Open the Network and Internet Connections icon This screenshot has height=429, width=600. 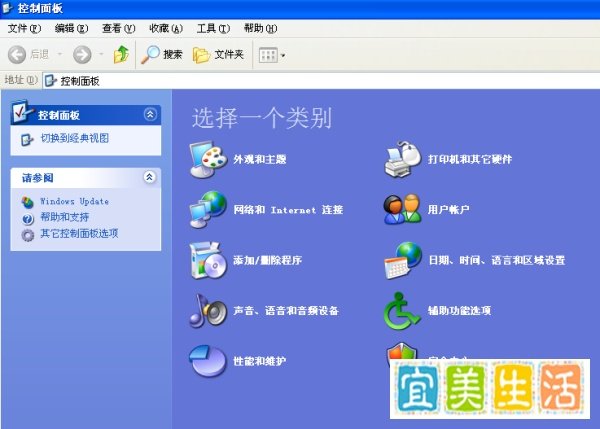tap(209, 209)
